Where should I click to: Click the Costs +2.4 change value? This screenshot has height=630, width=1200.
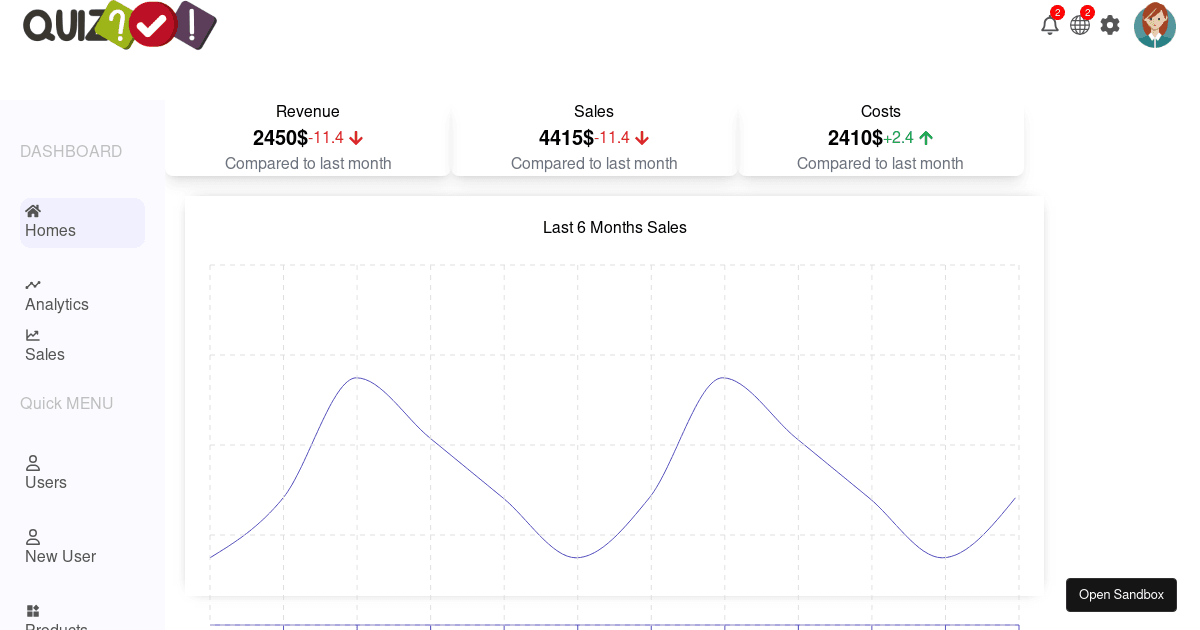[898, 138]
